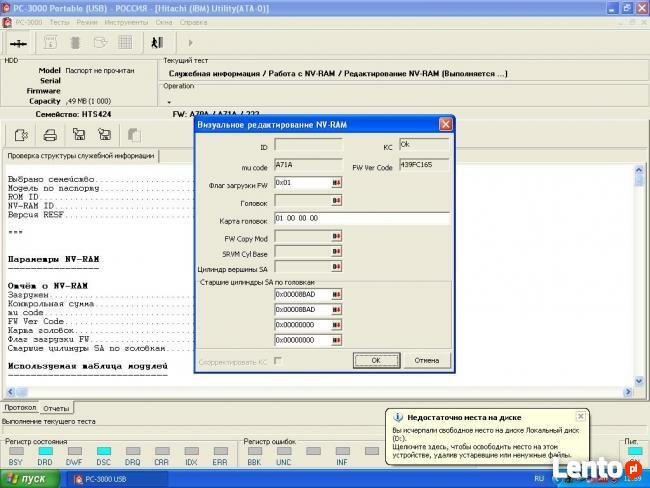
Task: Click the first save-disk icon right of the printer
Action: tap(77, 134)
